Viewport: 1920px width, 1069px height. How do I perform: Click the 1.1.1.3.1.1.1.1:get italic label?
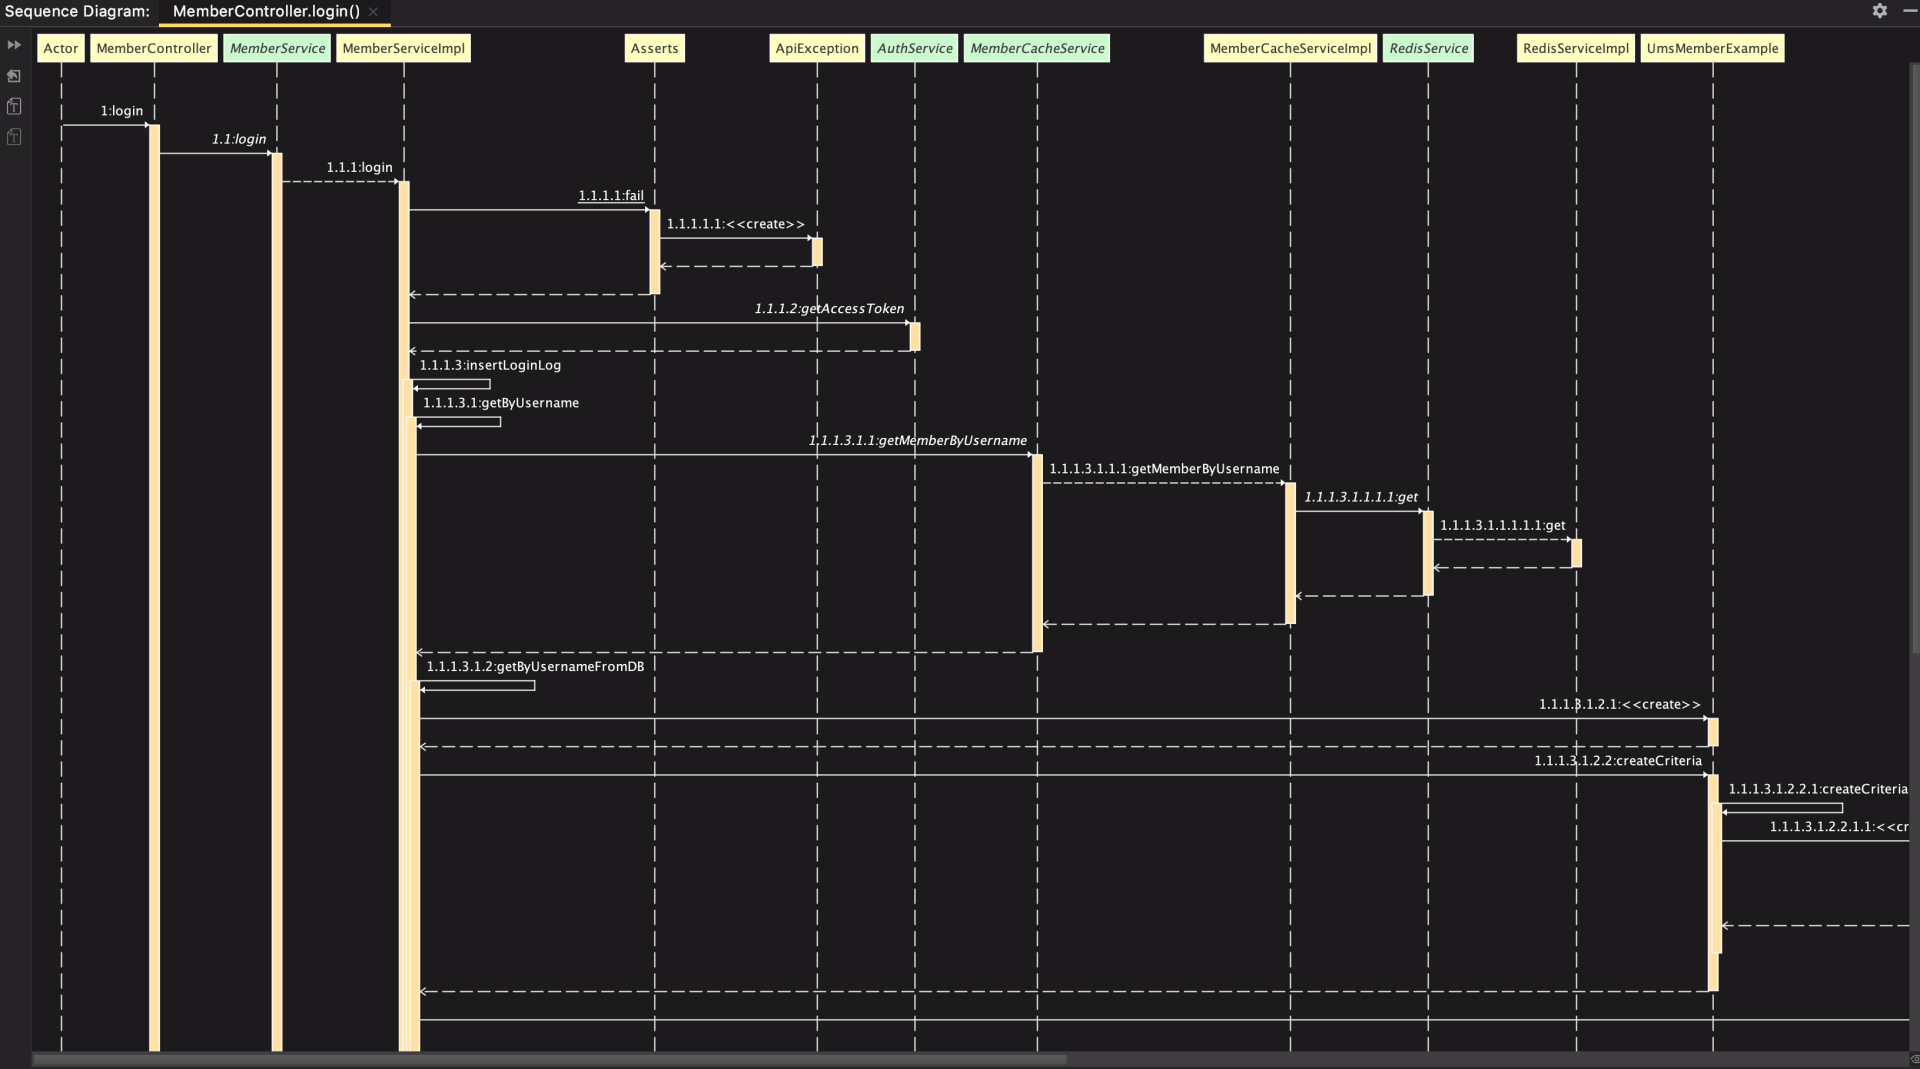point(1361,497)
